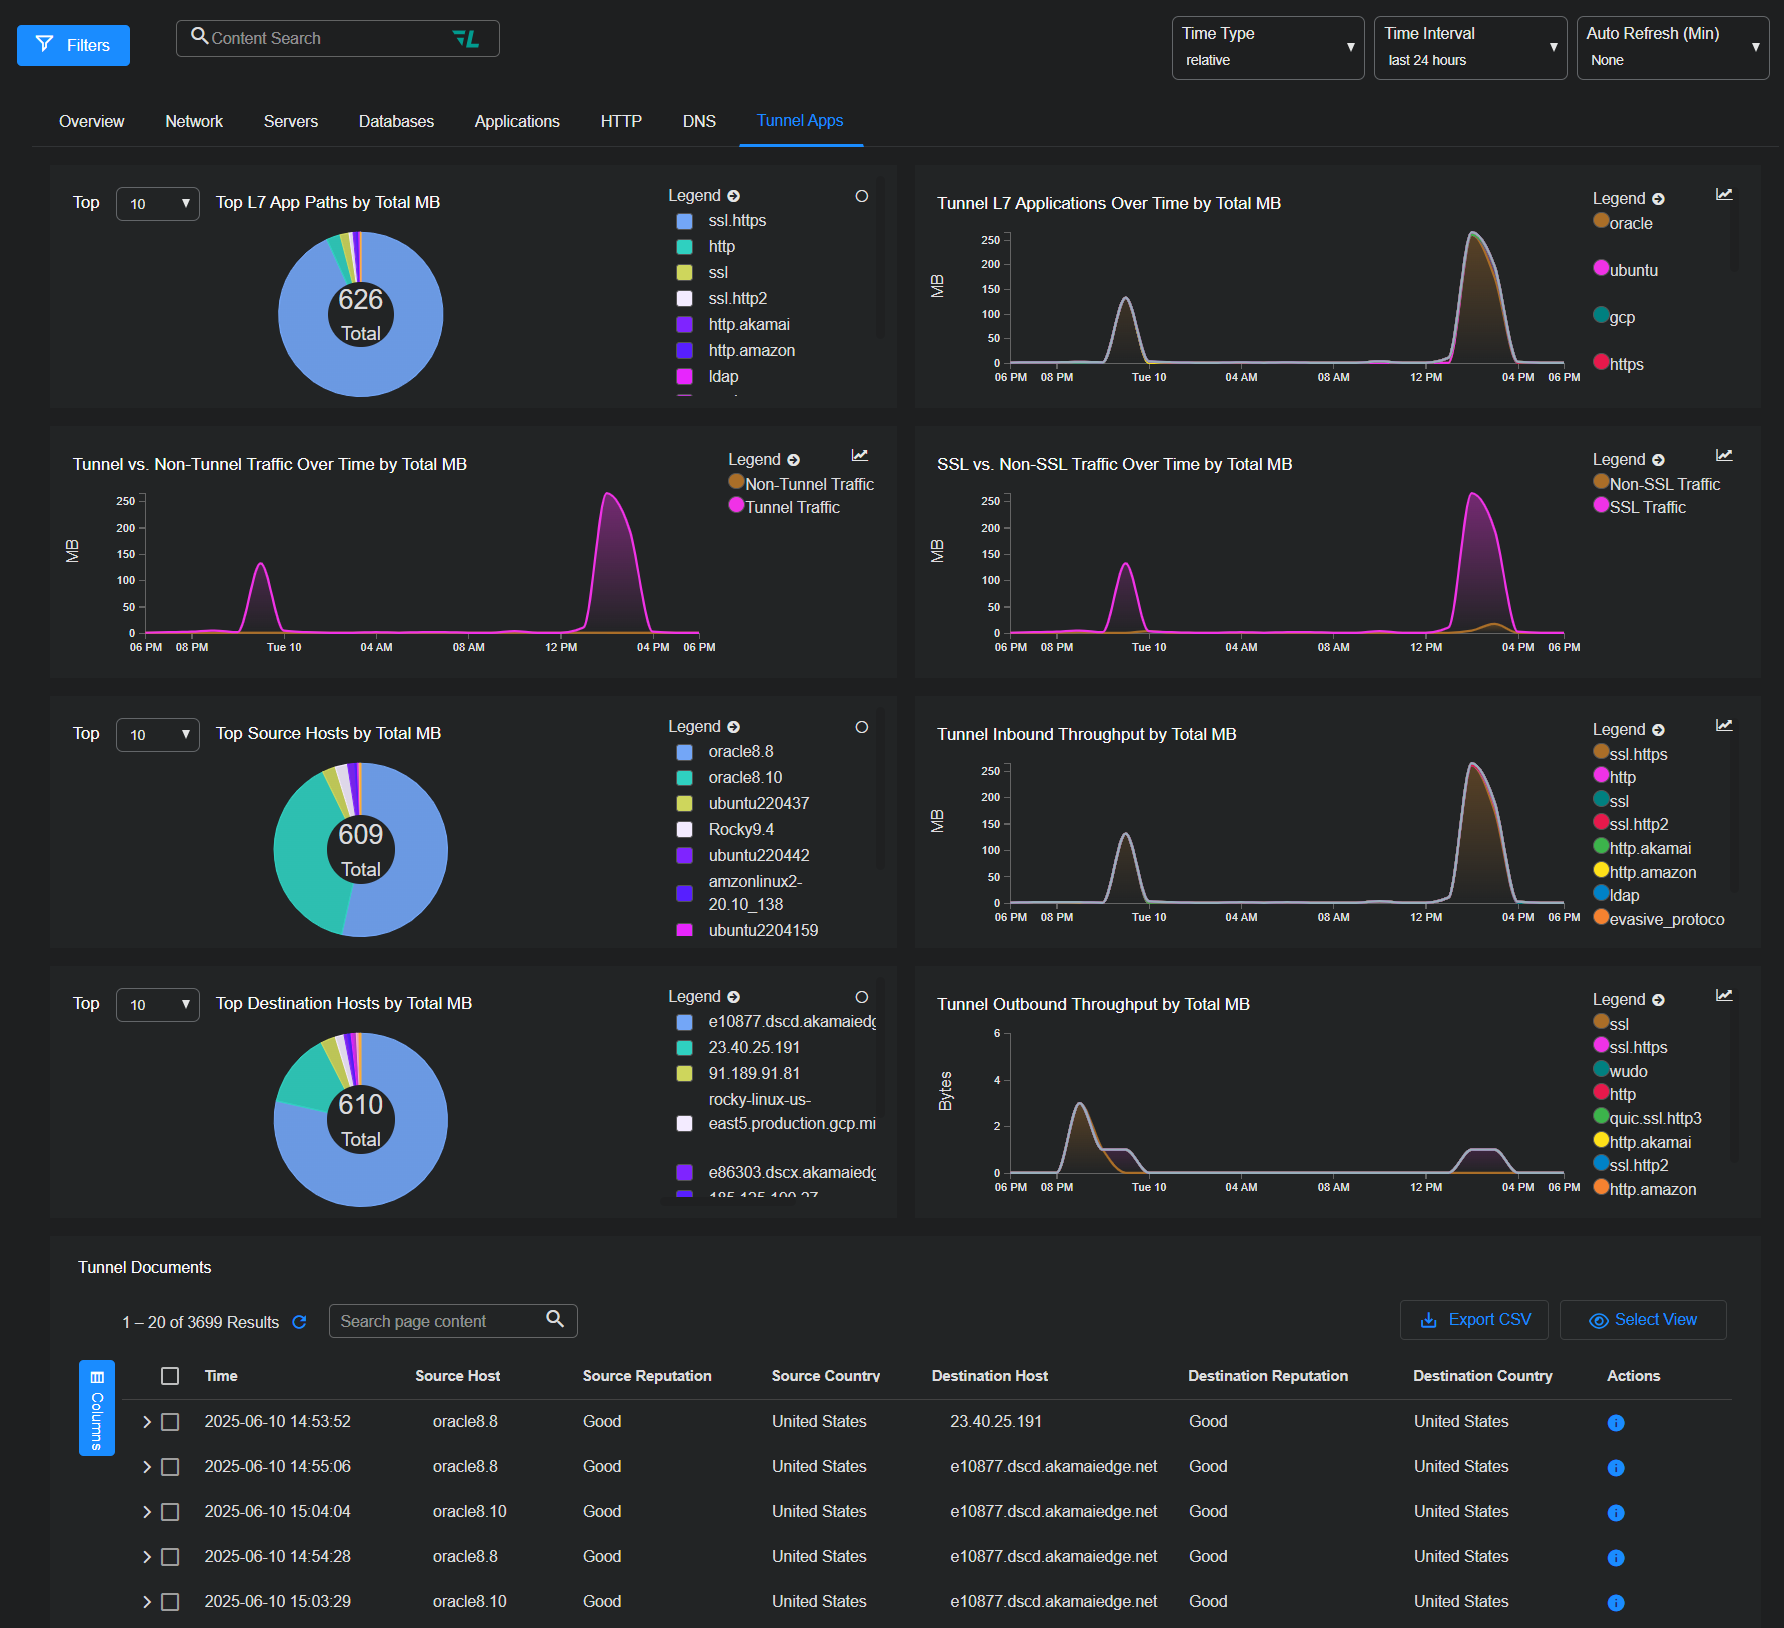Viewport: 1784px width, 1628px height.
Task: Click chart icon on Tunnel Inbound Throughput panel
Action: (x=1724, y=726)
